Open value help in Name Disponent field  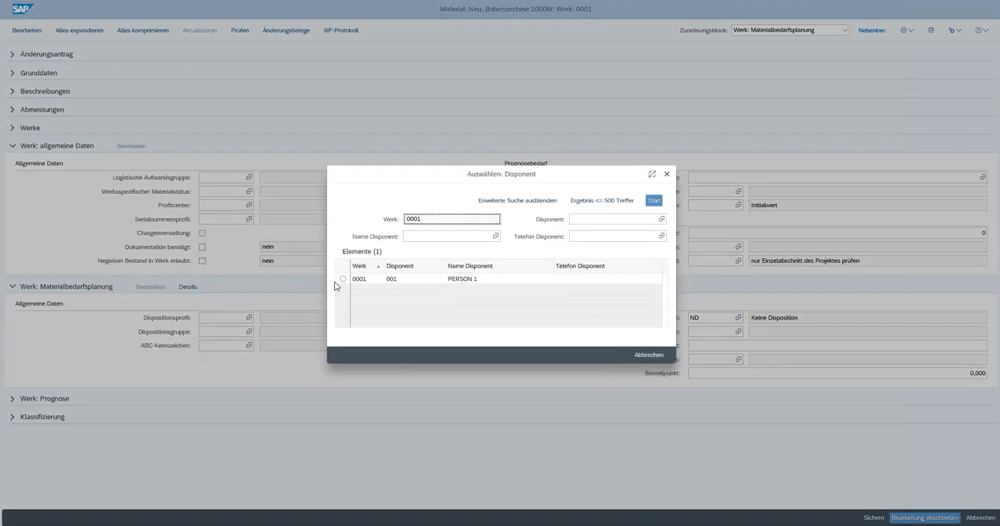tap(496, 236)
